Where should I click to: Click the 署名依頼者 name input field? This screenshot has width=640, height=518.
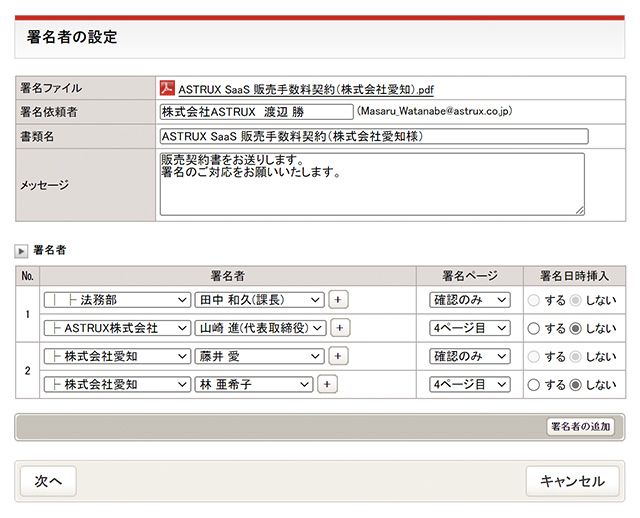256,112
